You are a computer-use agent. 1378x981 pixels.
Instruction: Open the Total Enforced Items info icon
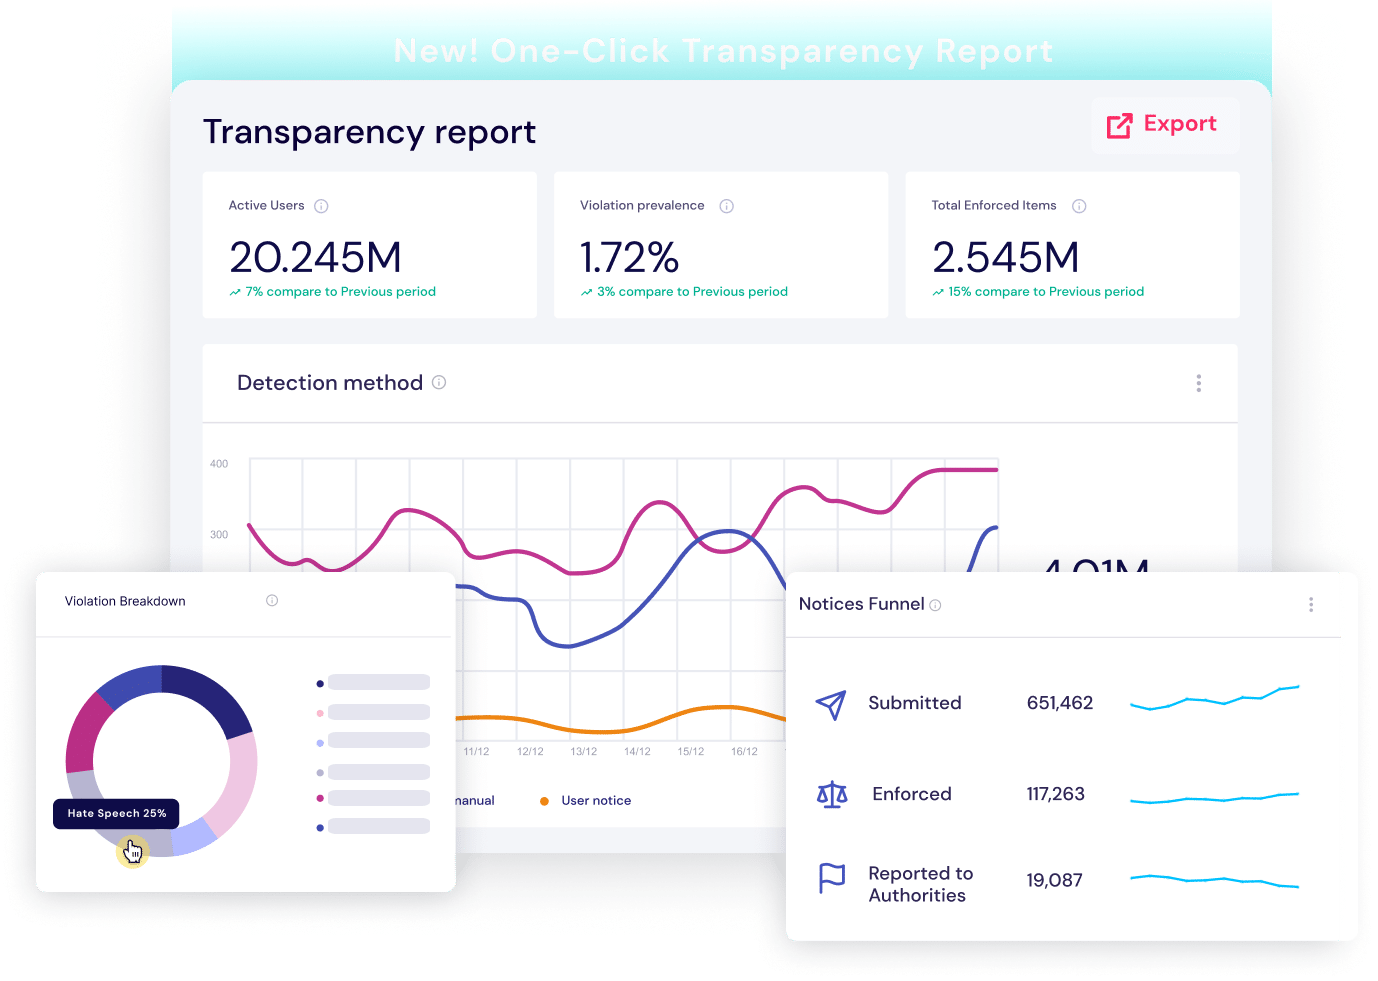tap(1079, 206)
